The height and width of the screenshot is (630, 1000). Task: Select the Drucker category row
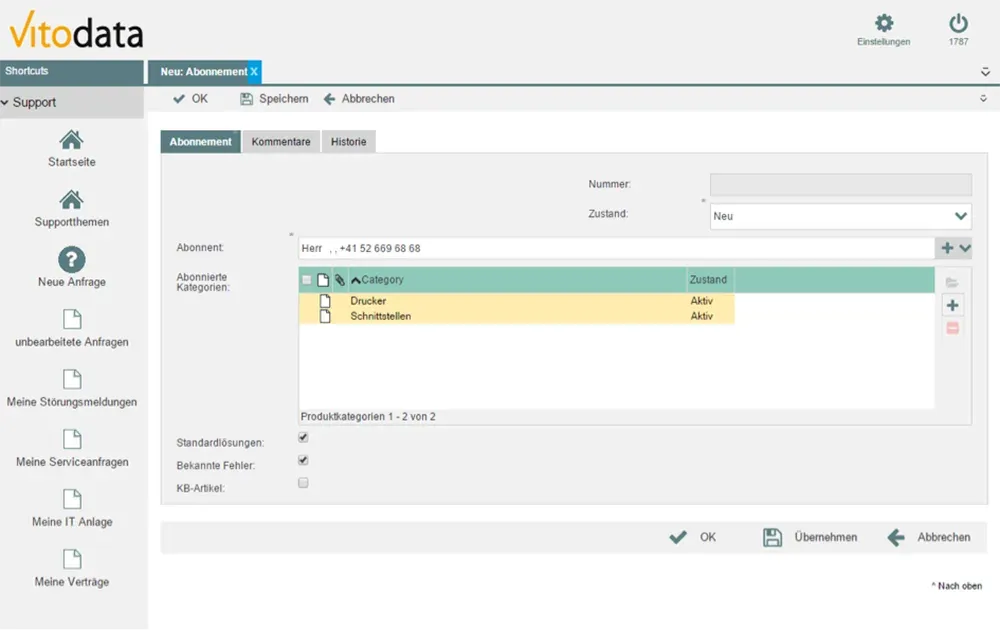[x=517, y=301]
